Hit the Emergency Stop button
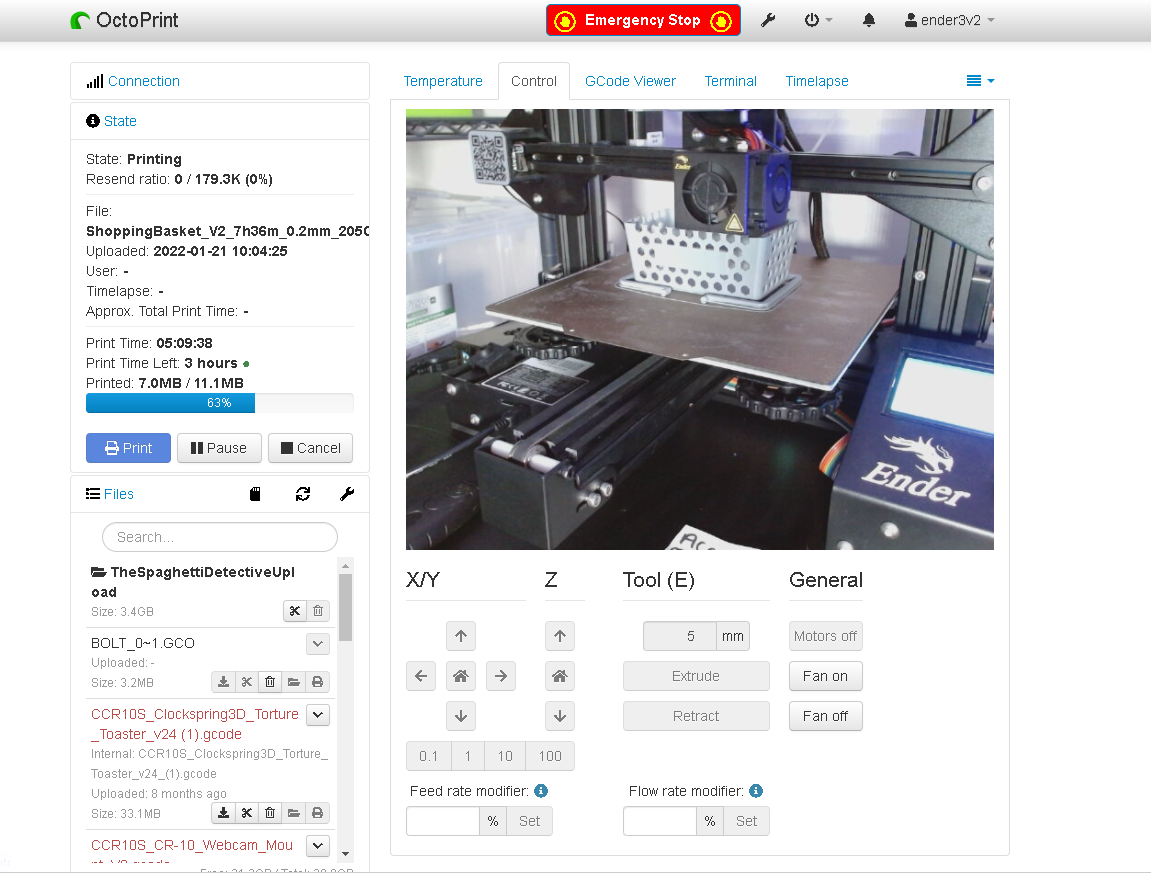Image resolution: width=1151 pixels, height=876 pixels. [643, 21]
